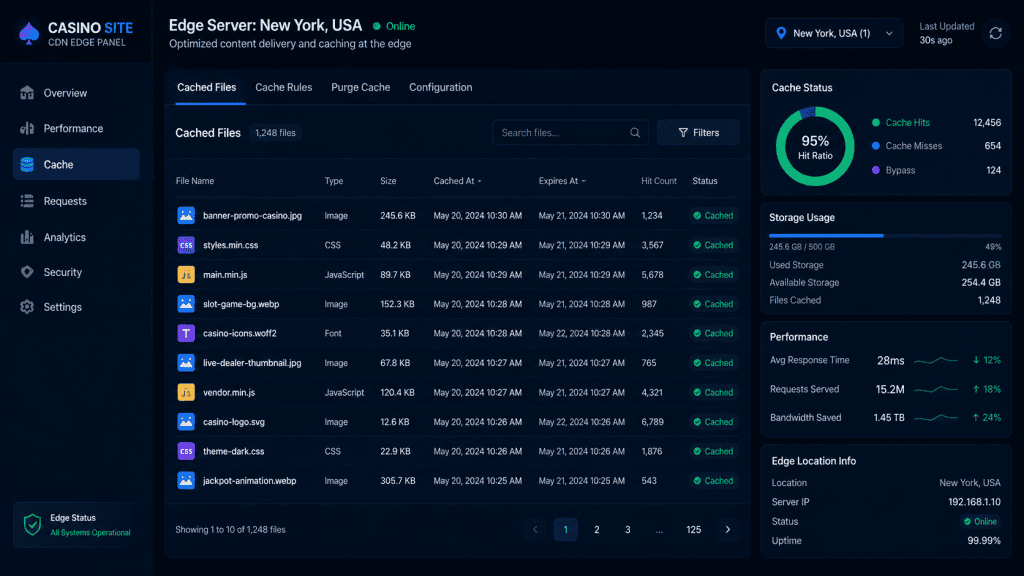Open the Performance sidebar section
1024x576 pixels.
coord(76,129)
